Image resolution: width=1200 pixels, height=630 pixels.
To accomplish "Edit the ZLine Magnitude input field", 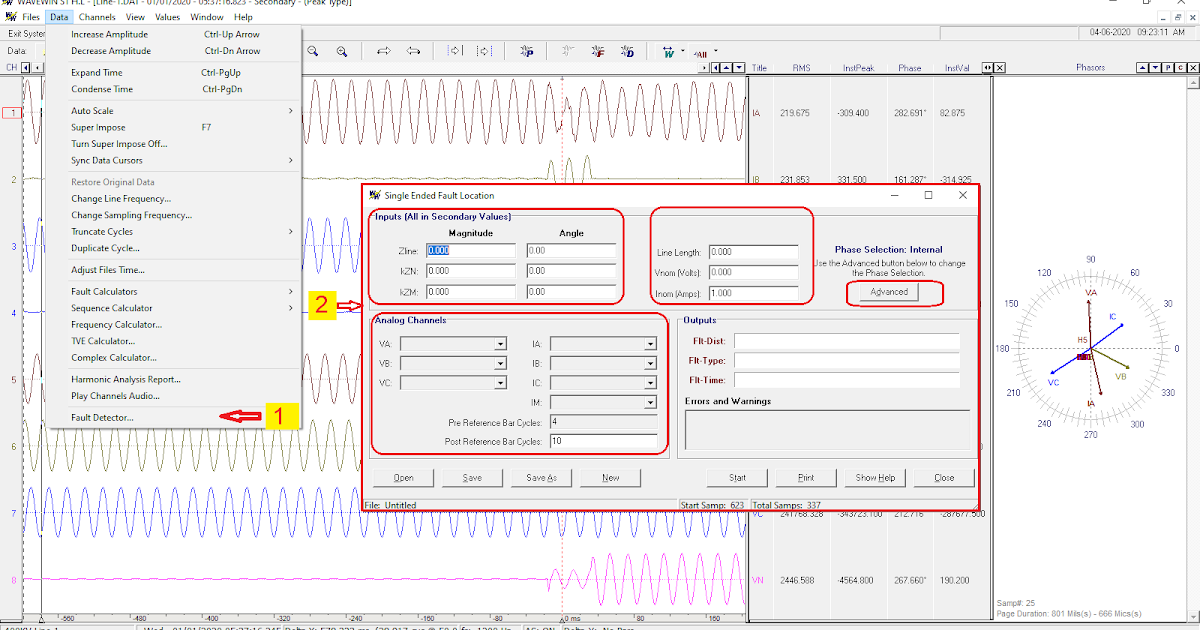I will [x=470, y=250].
